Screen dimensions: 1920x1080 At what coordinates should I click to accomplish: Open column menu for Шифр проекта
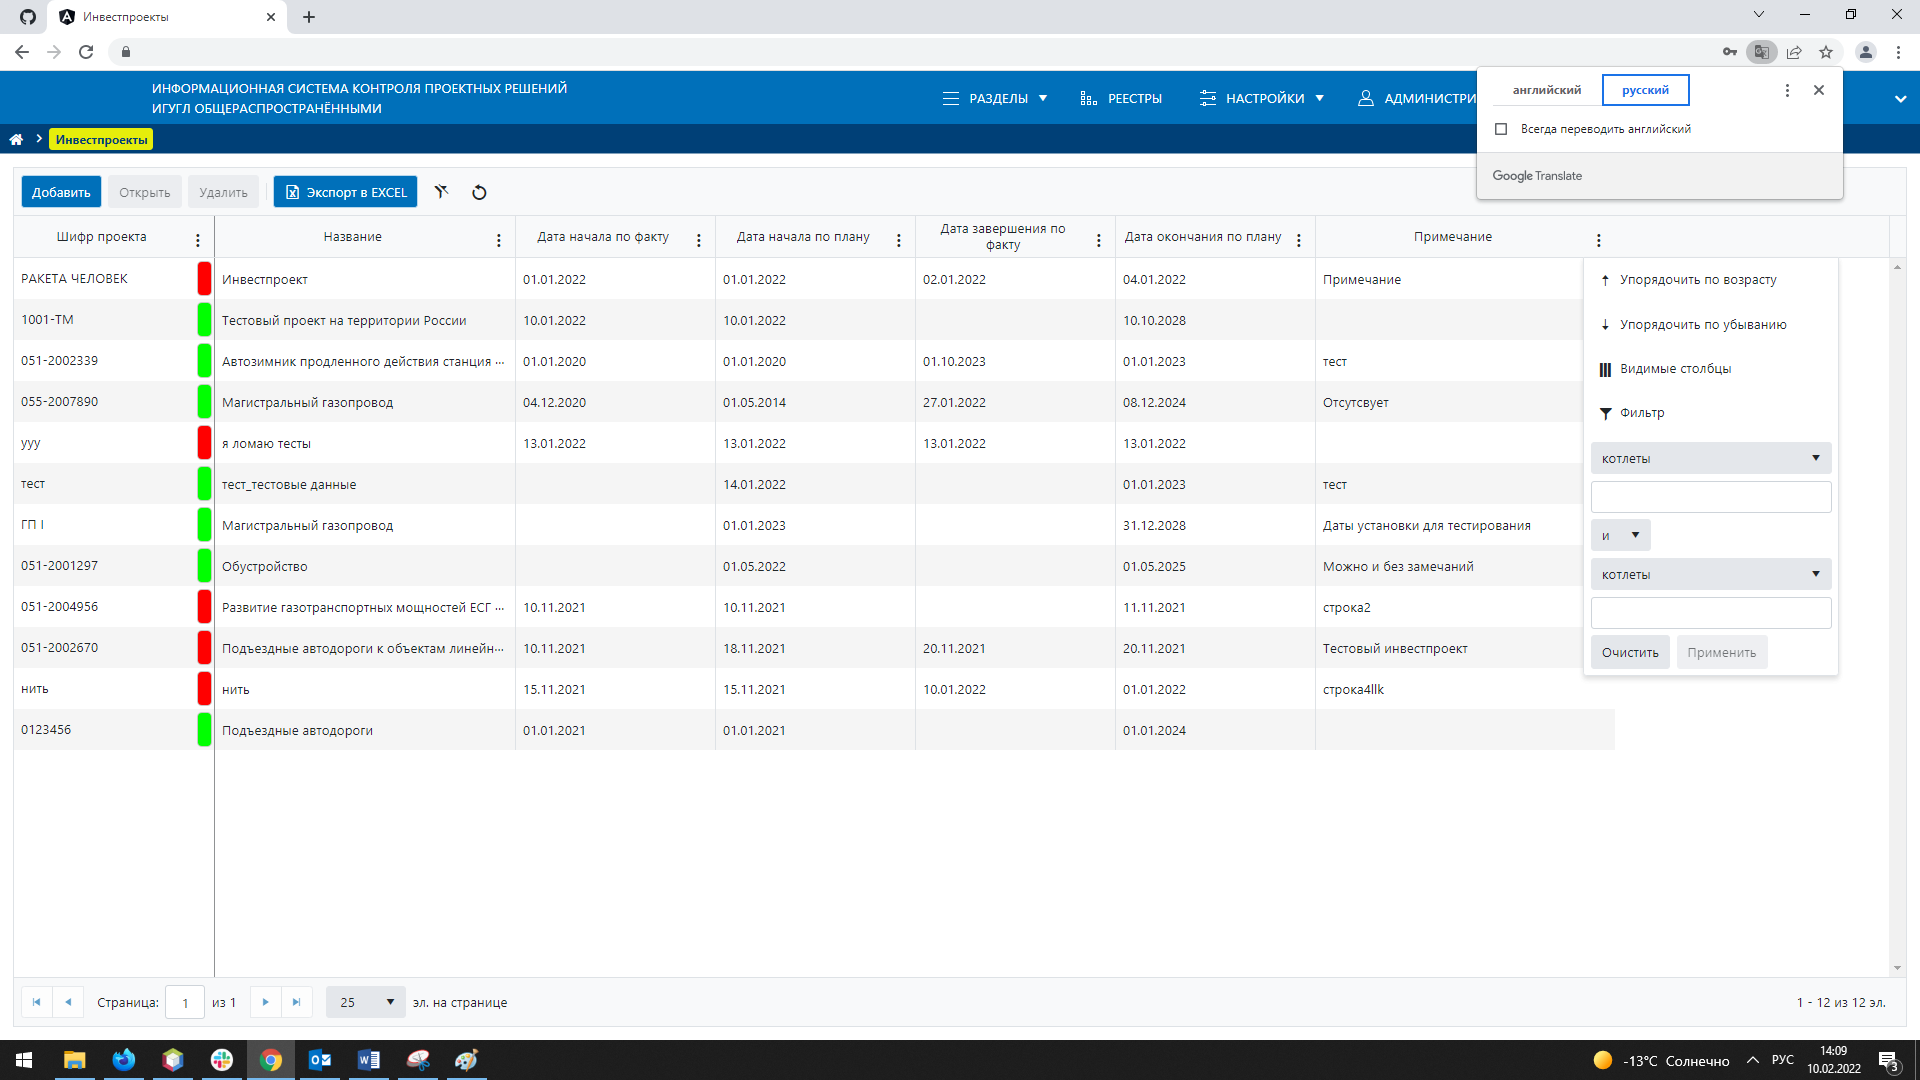click(197, 240)
